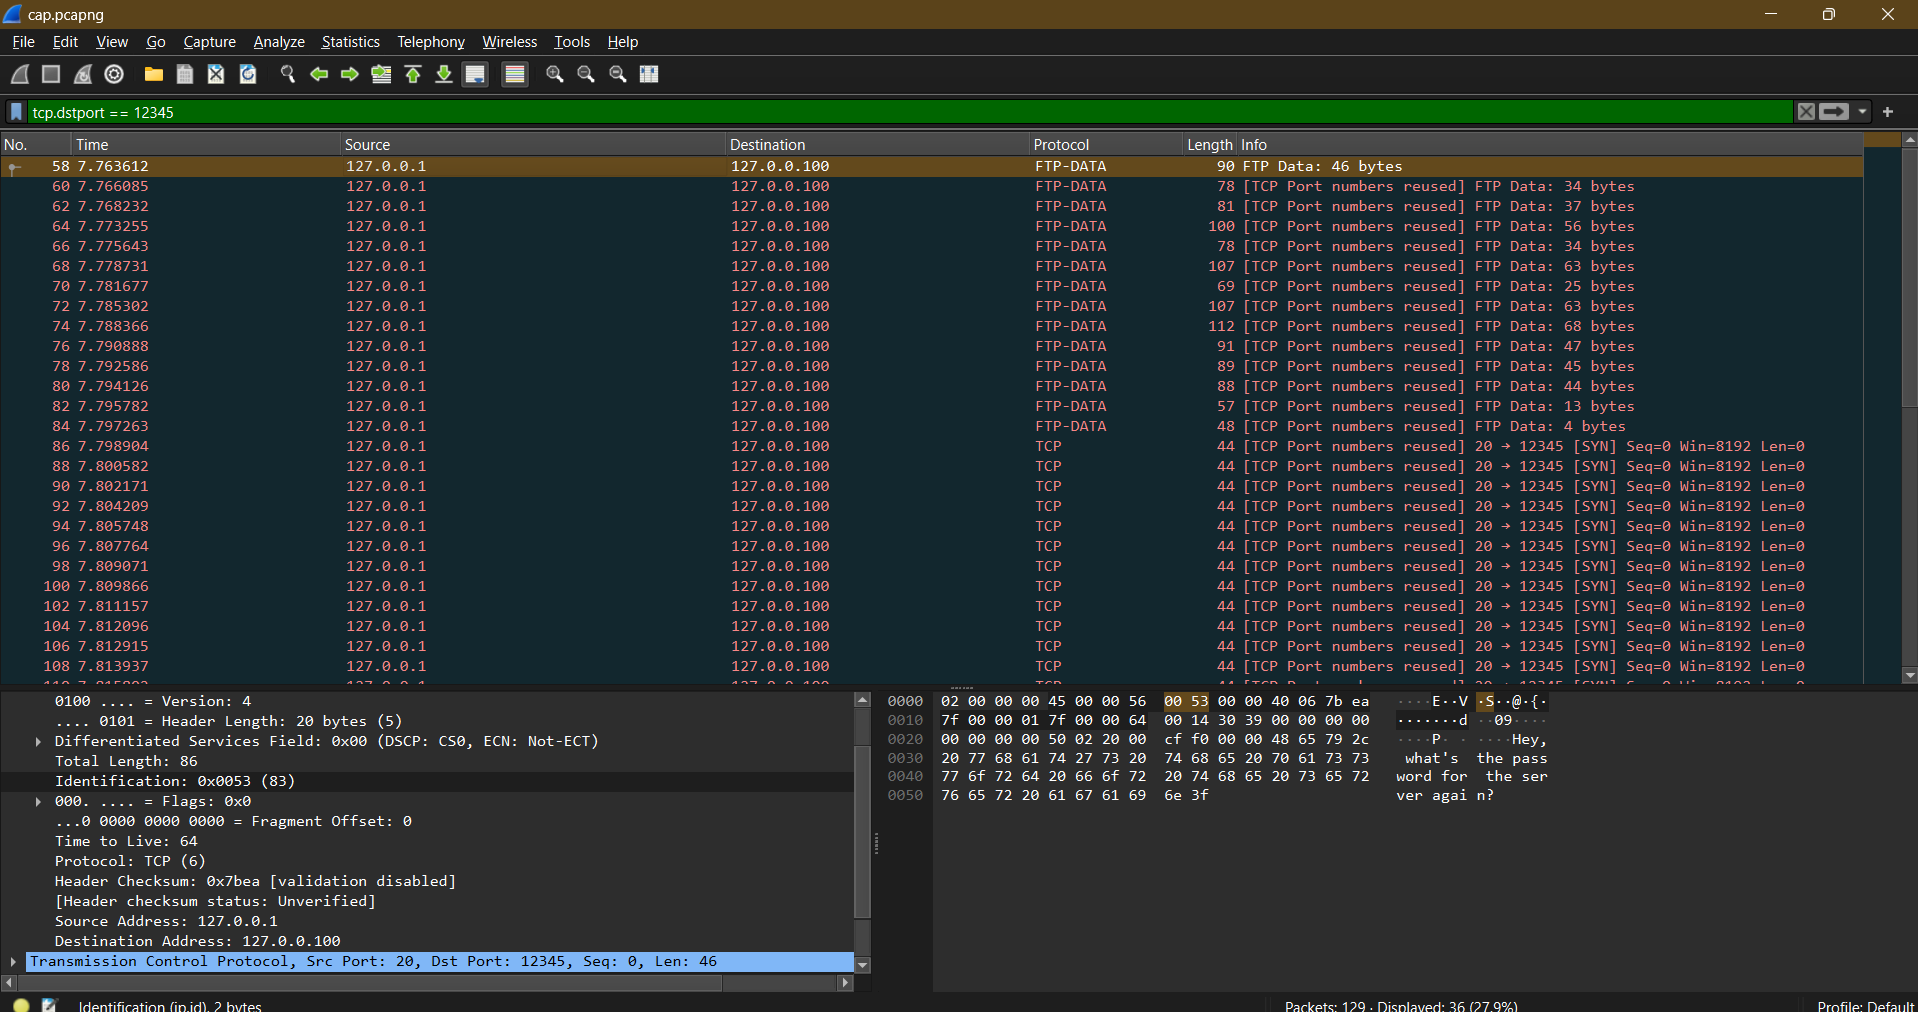Click the Resize columns icon
Viewport: 1918px width, 1012px height.
[649, 74]
